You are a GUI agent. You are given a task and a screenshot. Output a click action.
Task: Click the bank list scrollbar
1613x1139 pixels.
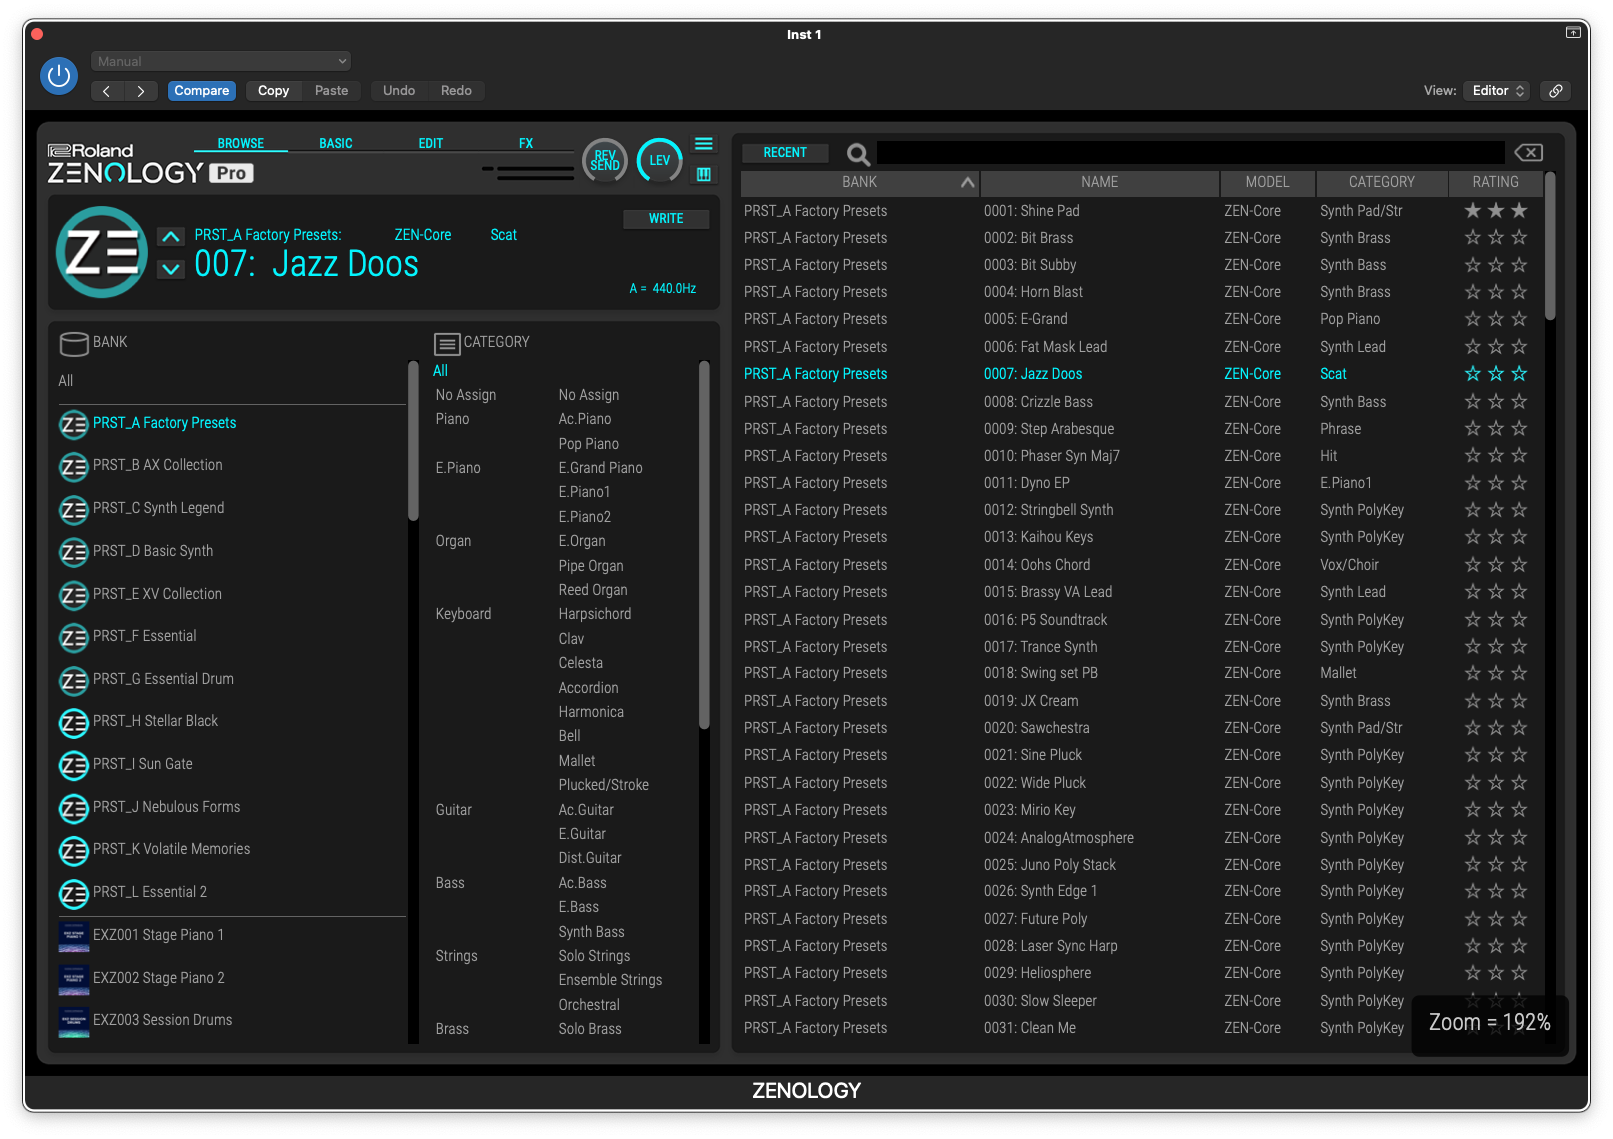pos(413,441)
